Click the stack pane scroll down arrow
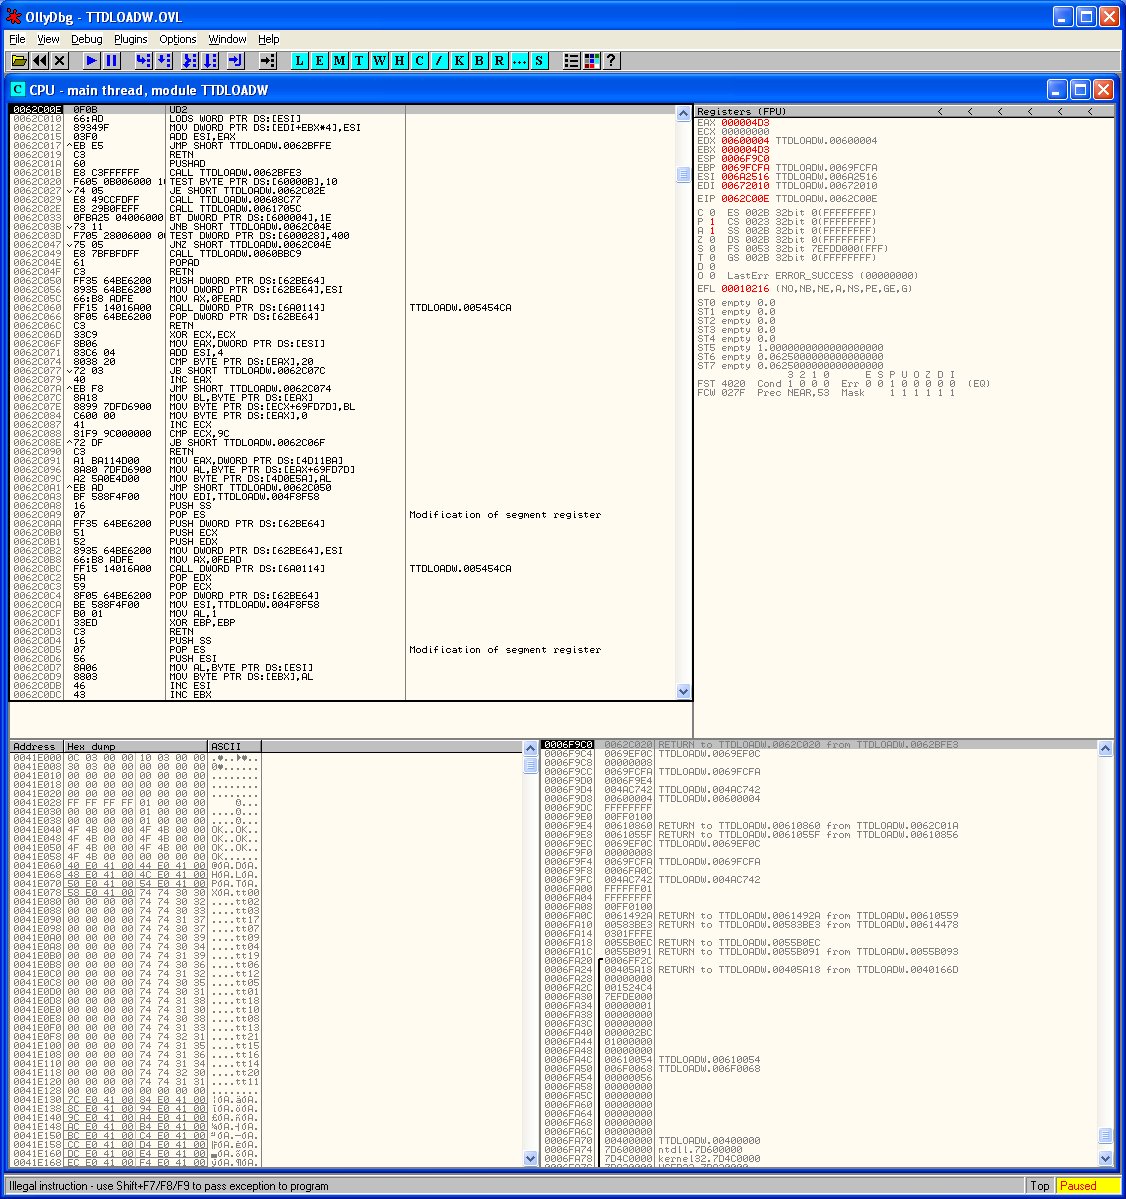Viewport: 1126px width, 1199px height. pyautogui.click(x=1105, y=1158)
